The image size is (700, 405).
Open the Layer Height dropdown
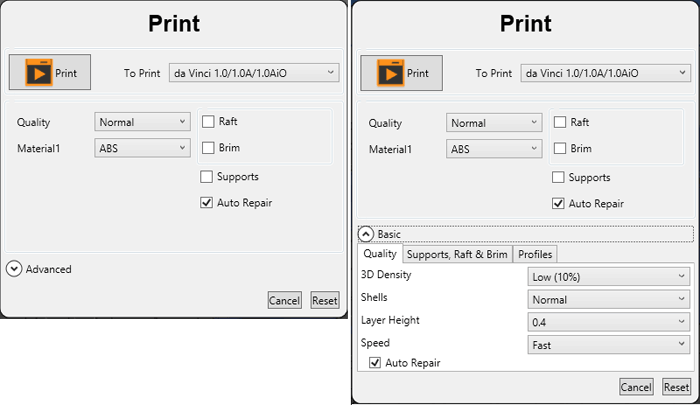[608, 322]
